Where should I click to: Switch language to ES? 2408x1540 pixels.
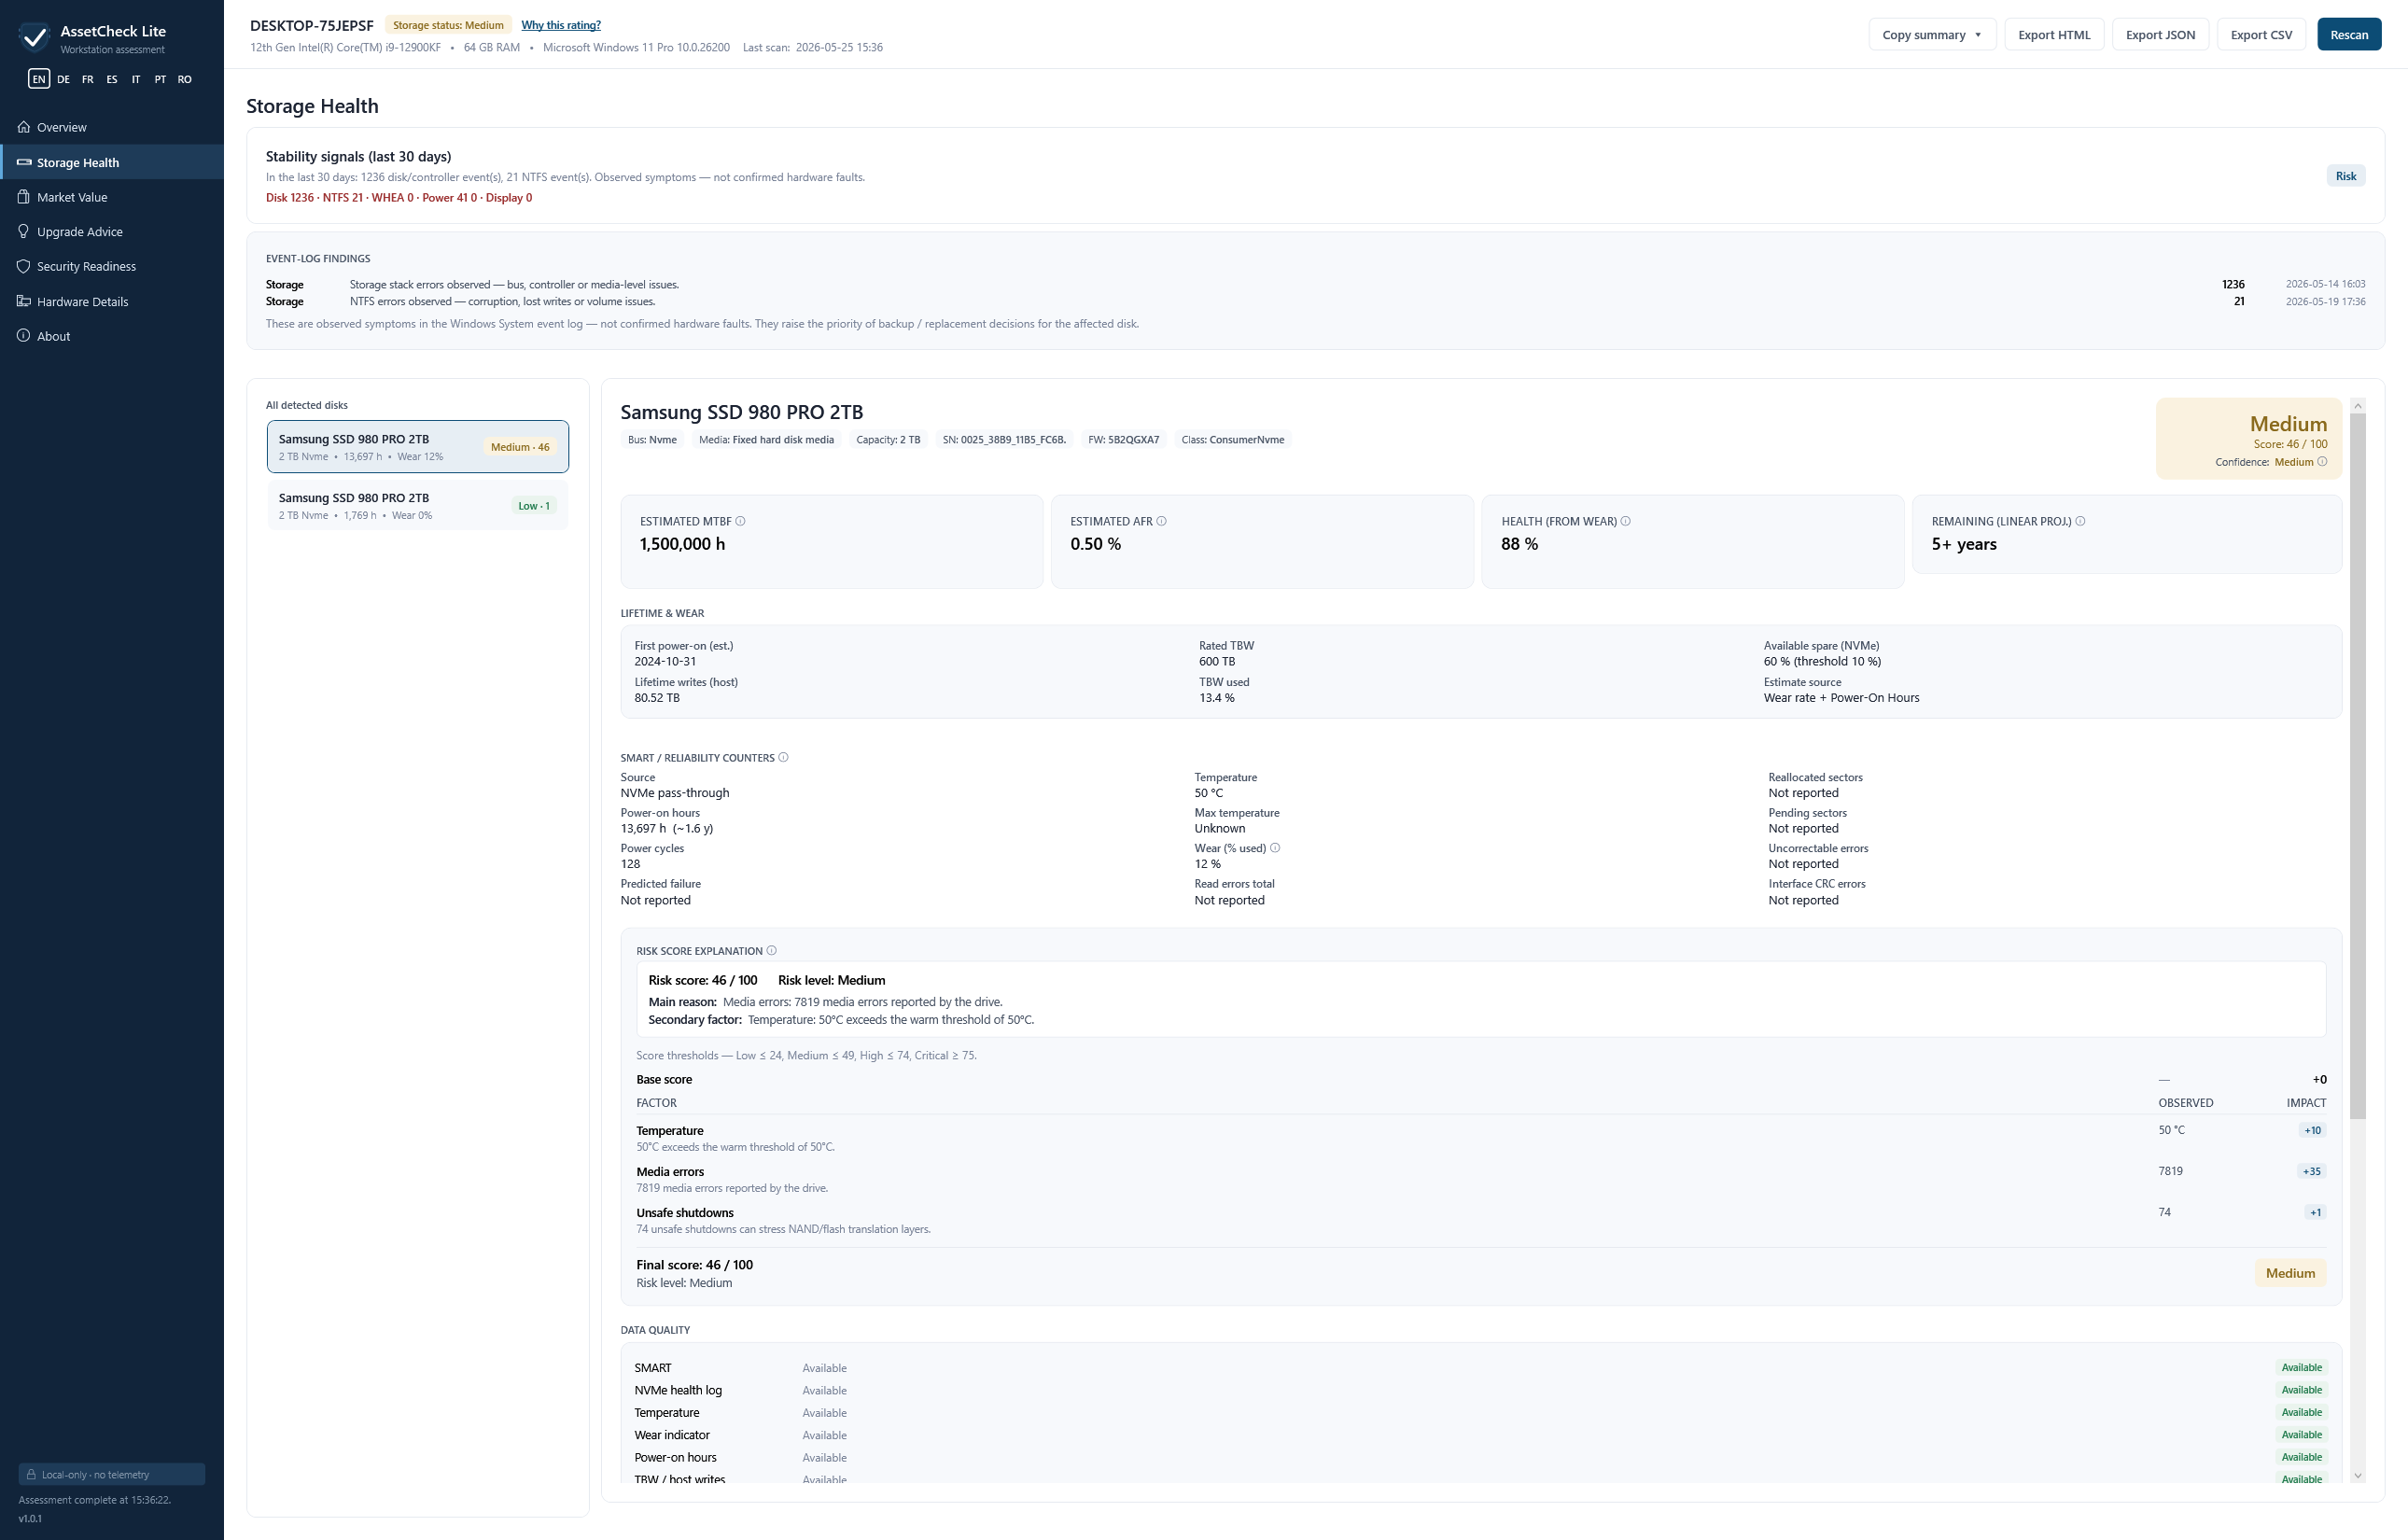coord(112,79)
